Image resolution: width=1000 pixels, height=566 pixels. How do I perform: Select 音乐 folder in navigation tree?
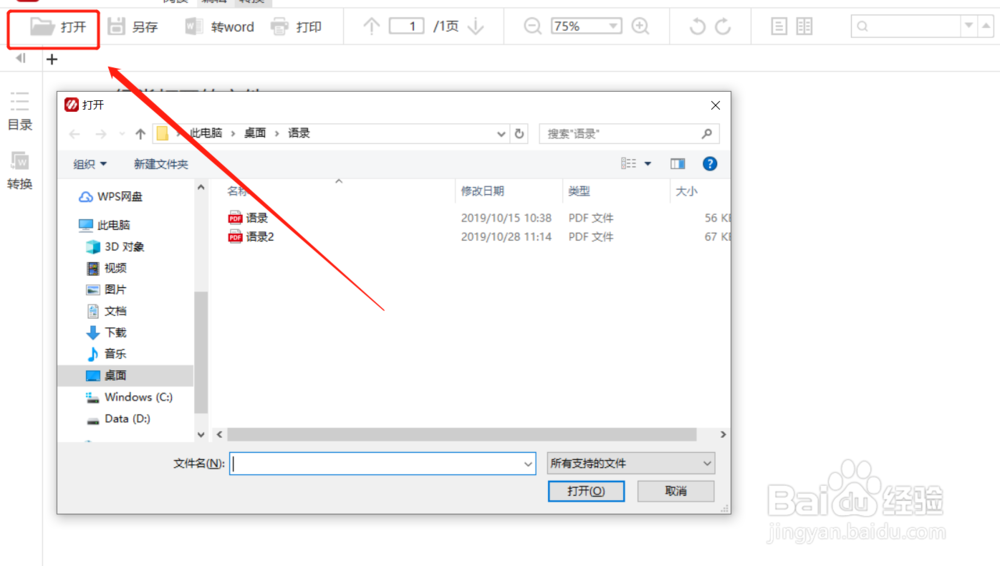coord(107,354)
